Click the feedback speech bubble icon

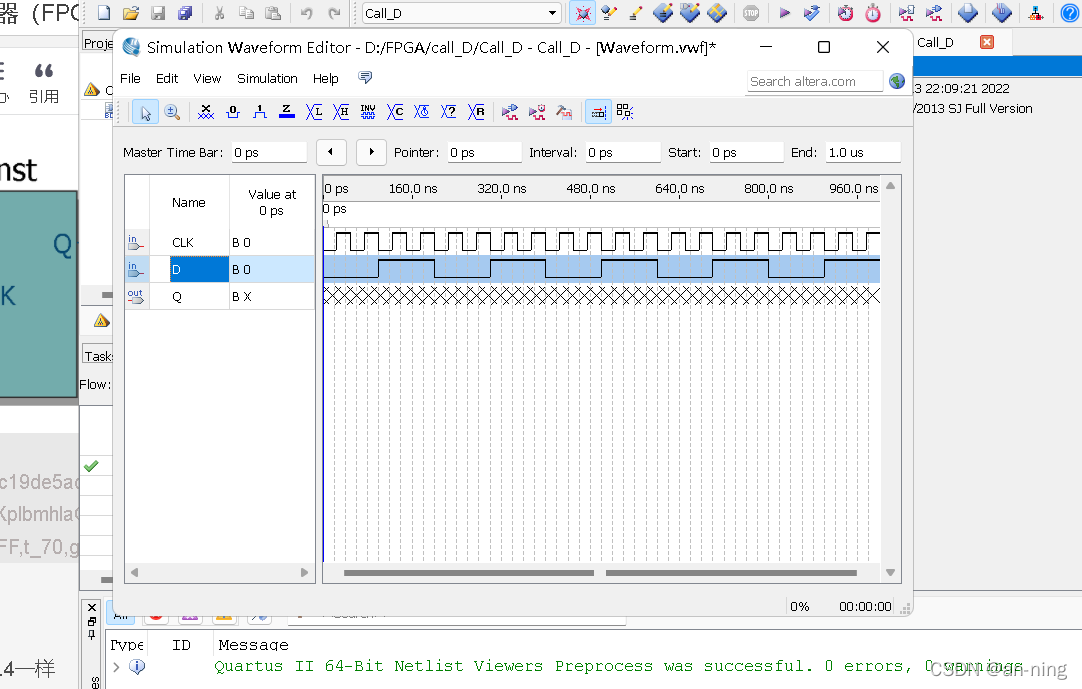[365, 77]
